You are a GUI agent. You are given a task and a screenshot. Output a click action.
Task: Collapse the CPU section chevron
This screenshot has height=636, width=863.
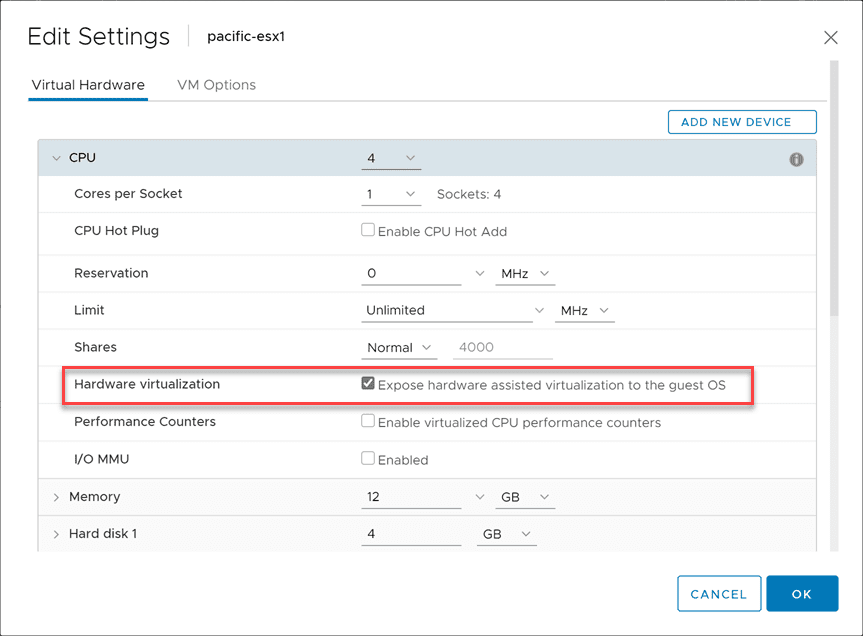57,157
